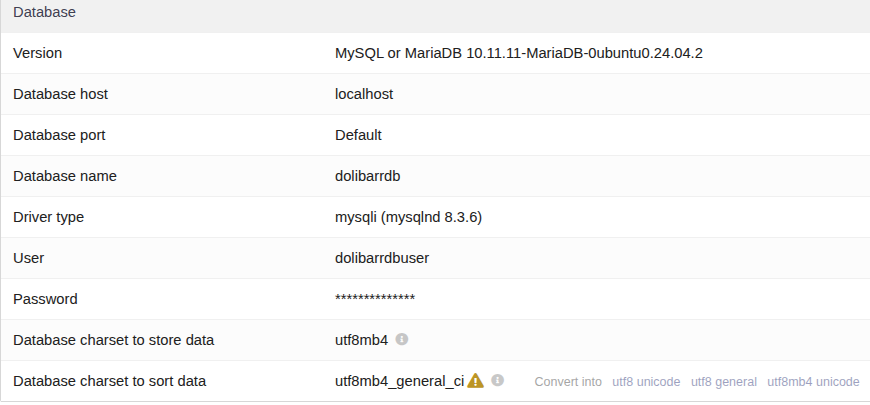Click the localhost database host value

[x=364, y=94]
